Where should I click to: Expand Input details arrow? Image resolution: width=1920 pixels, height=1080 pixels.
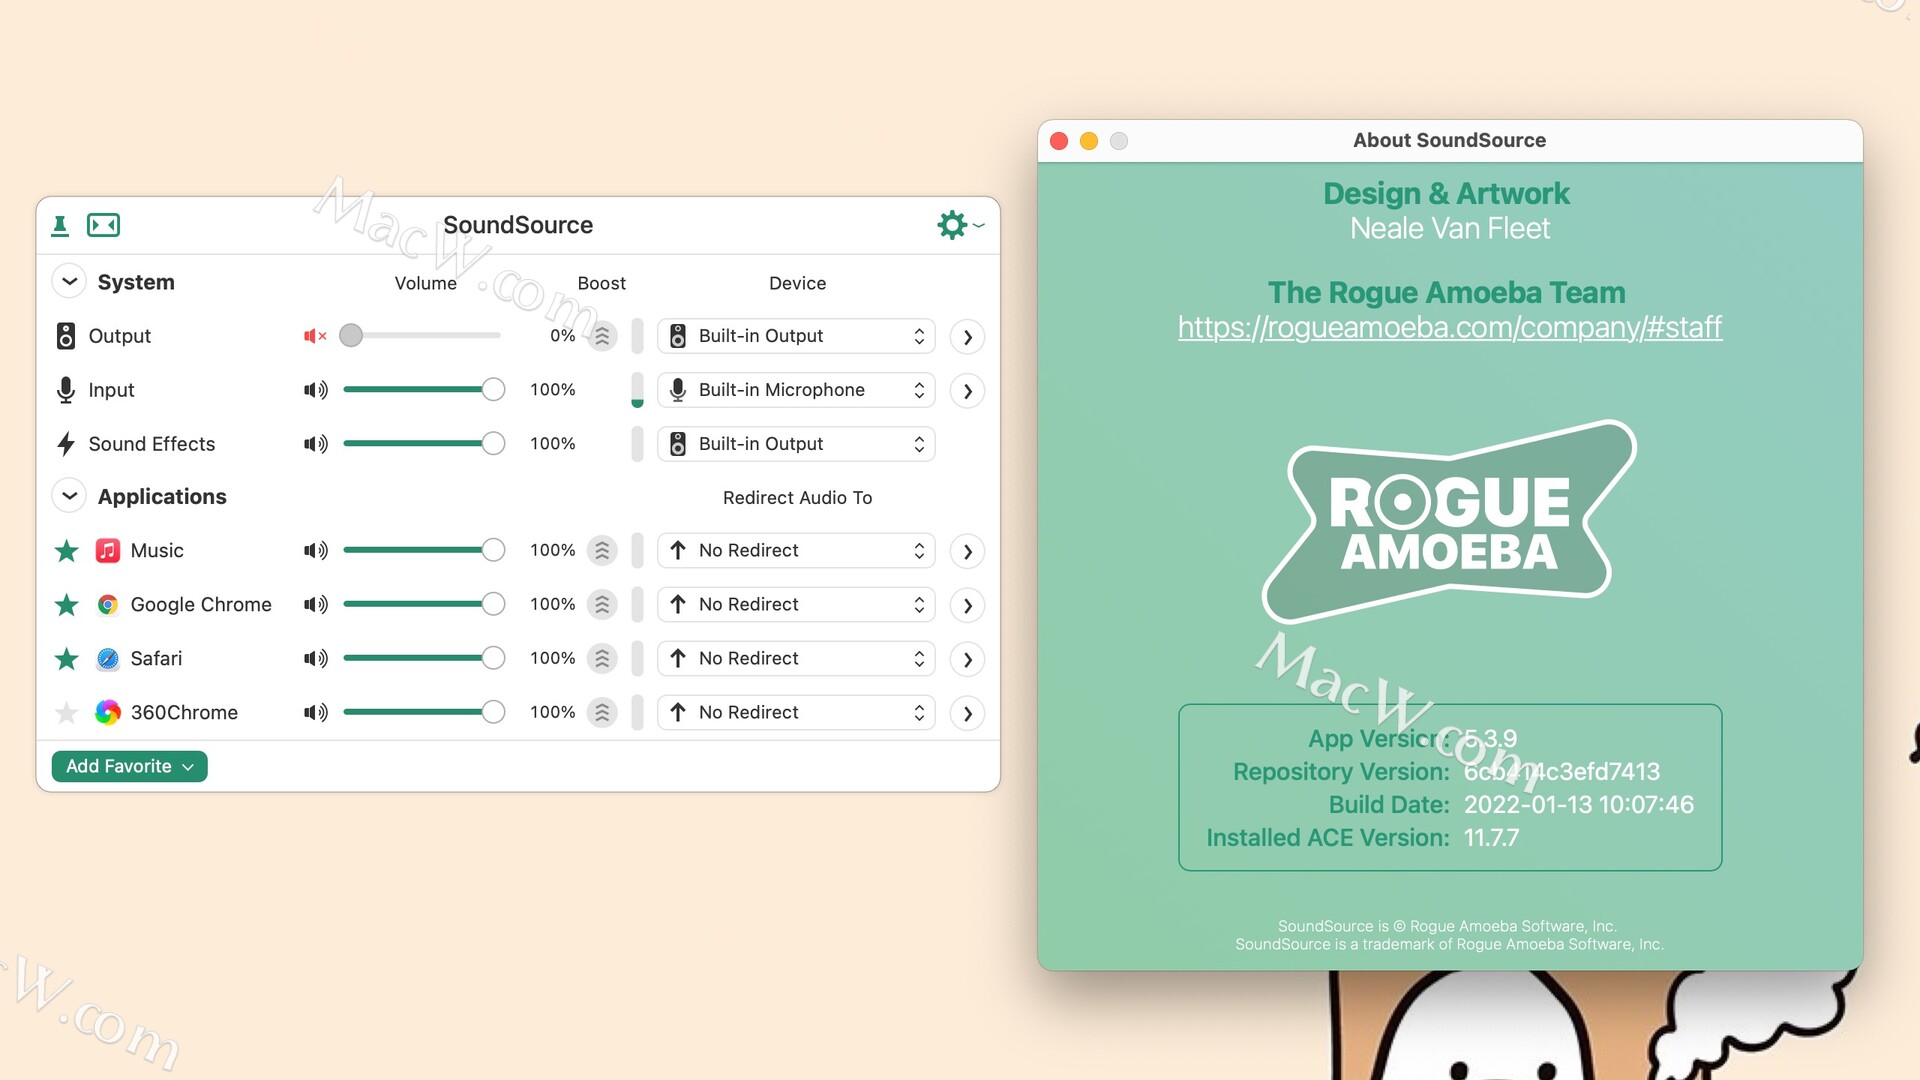967,391
